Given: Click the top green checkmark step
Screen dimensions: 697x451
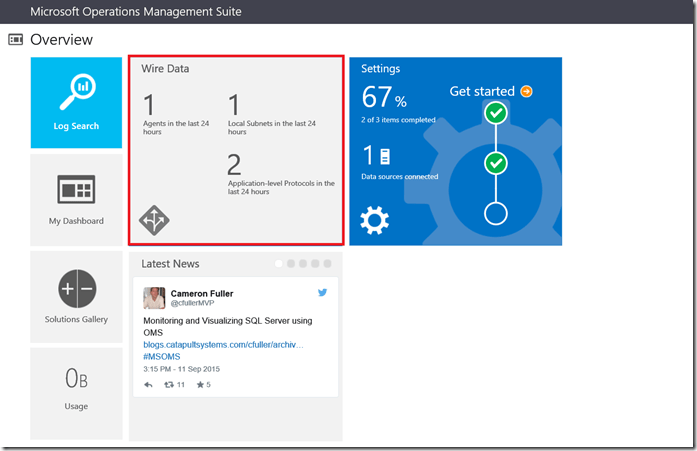Looking at the screenshot, I should coord(496,115).
